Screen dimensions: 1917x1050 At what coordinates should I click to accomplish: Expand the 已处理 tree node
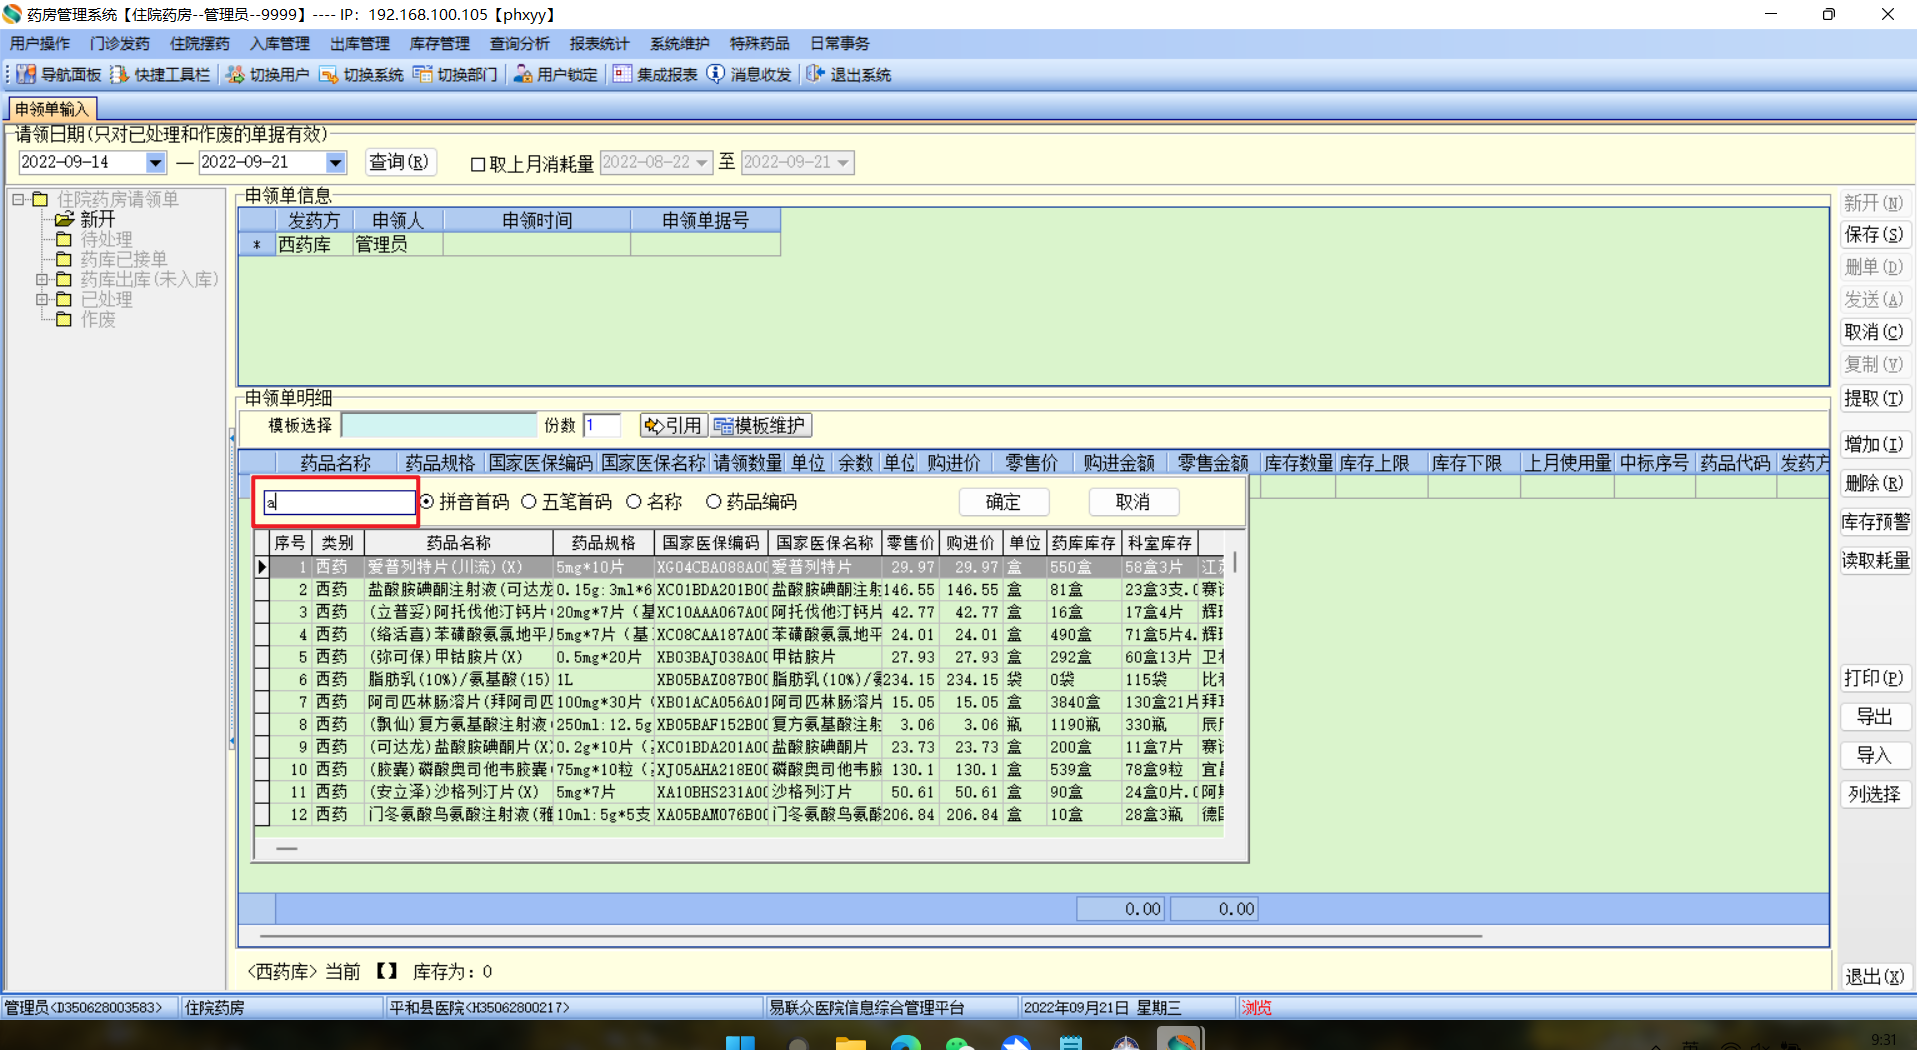tap(42, 299)
